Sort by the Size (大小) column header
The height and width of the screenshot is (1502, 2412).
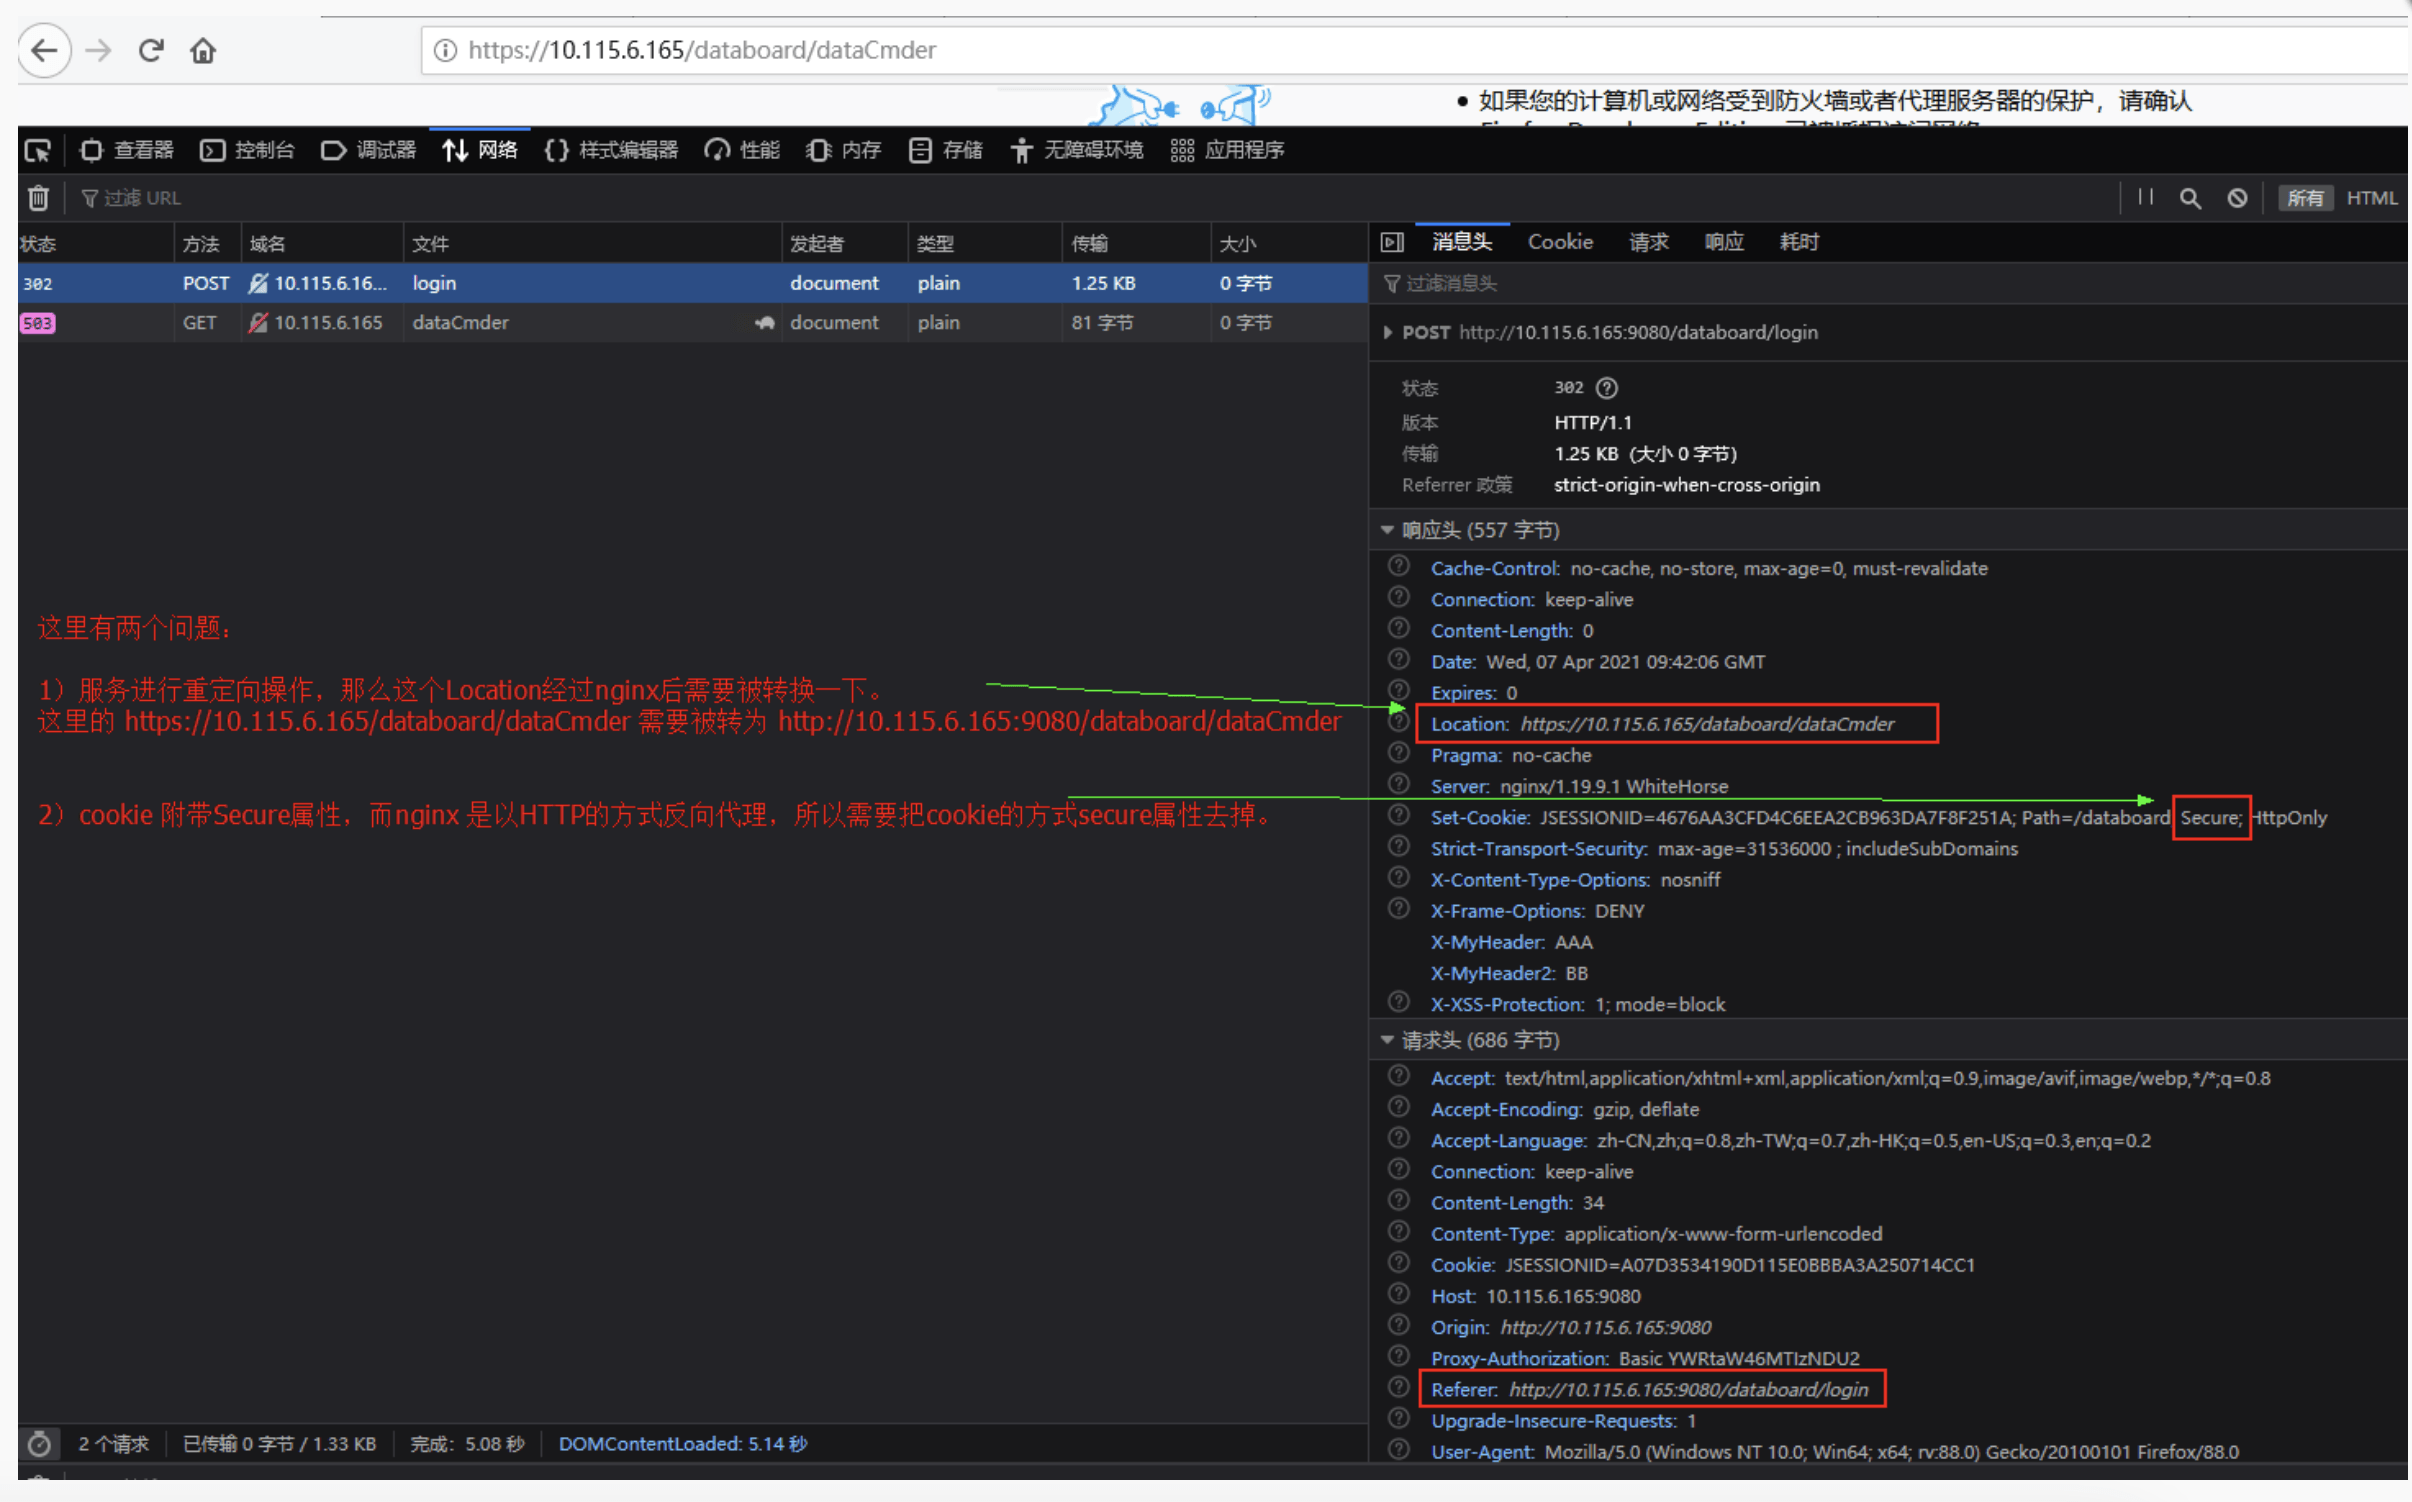1290,244
